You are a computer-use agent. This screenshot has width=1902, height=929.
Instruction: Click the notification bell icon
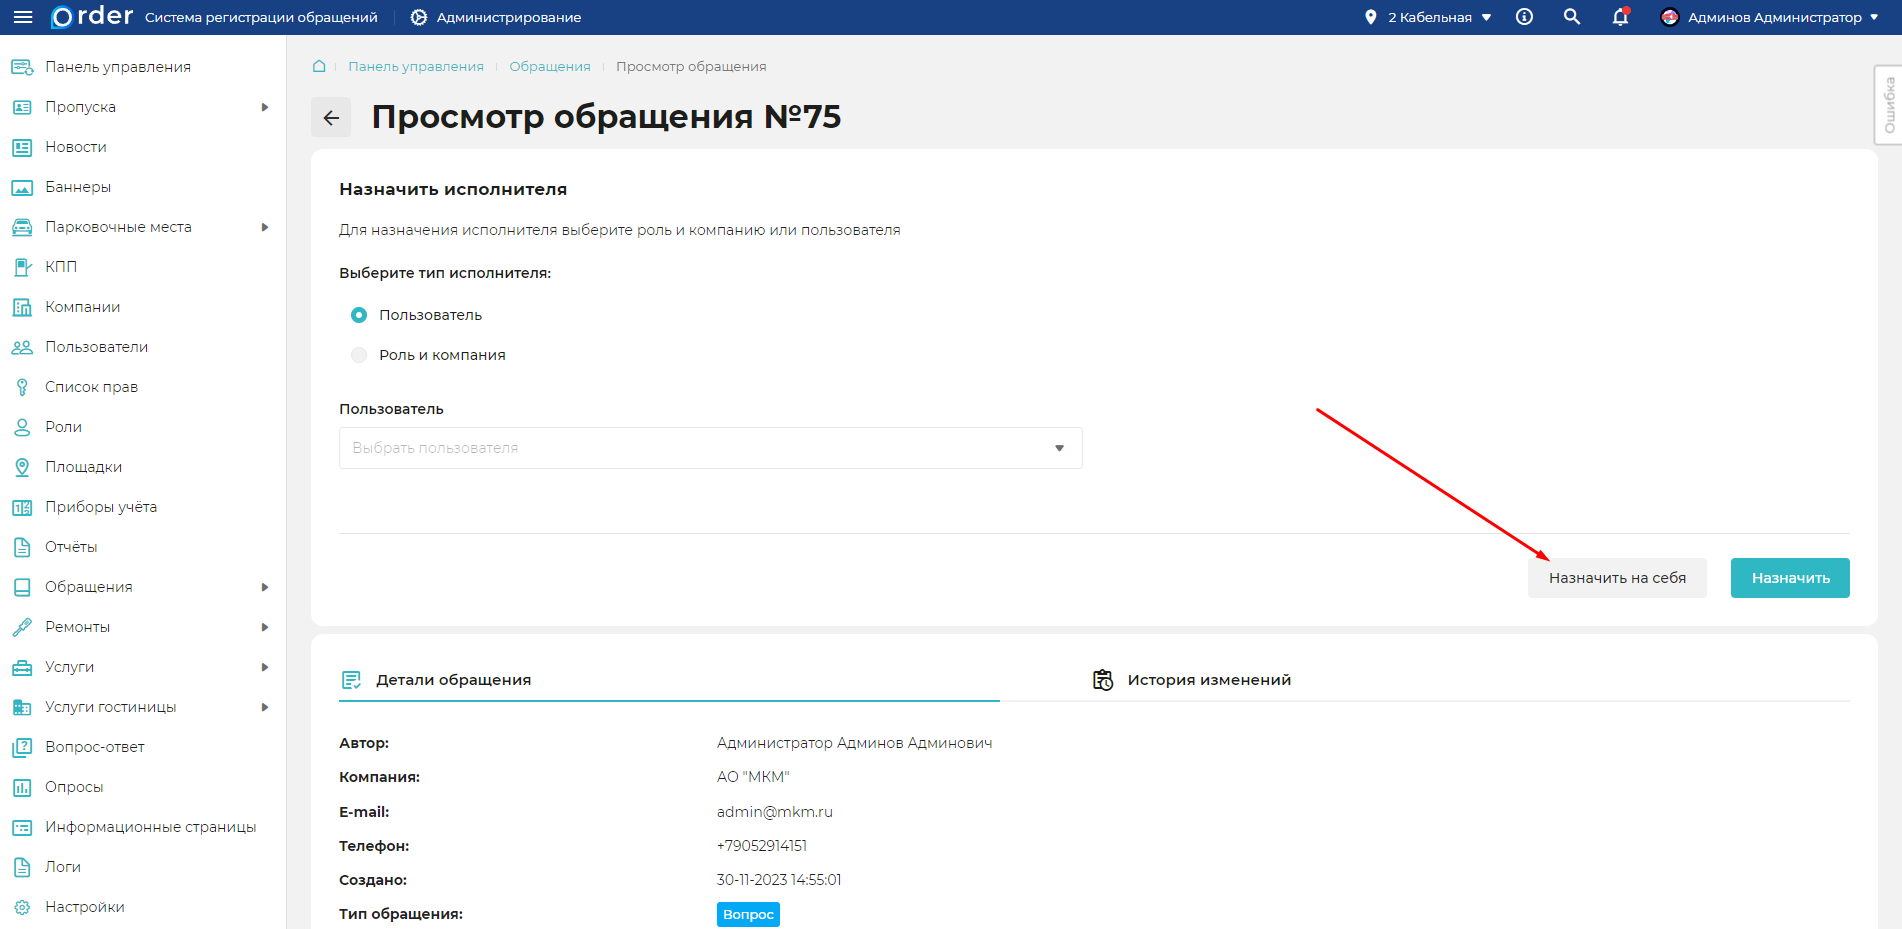point(1620,17)
